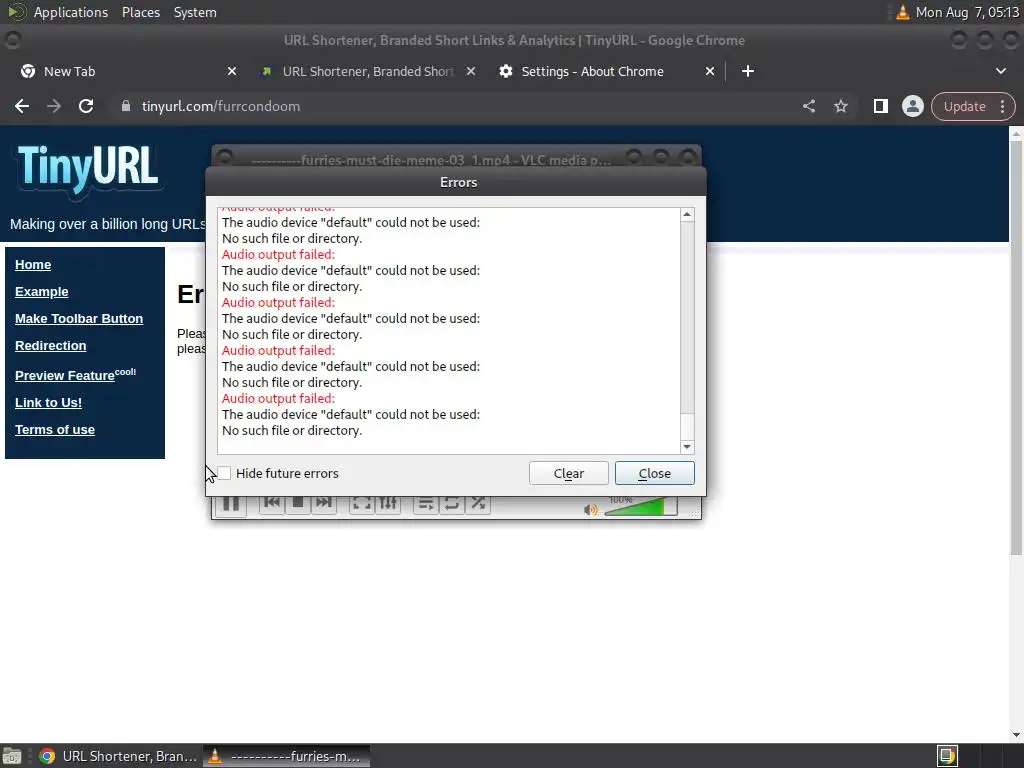Click the address bar URL

coord(221,106)
